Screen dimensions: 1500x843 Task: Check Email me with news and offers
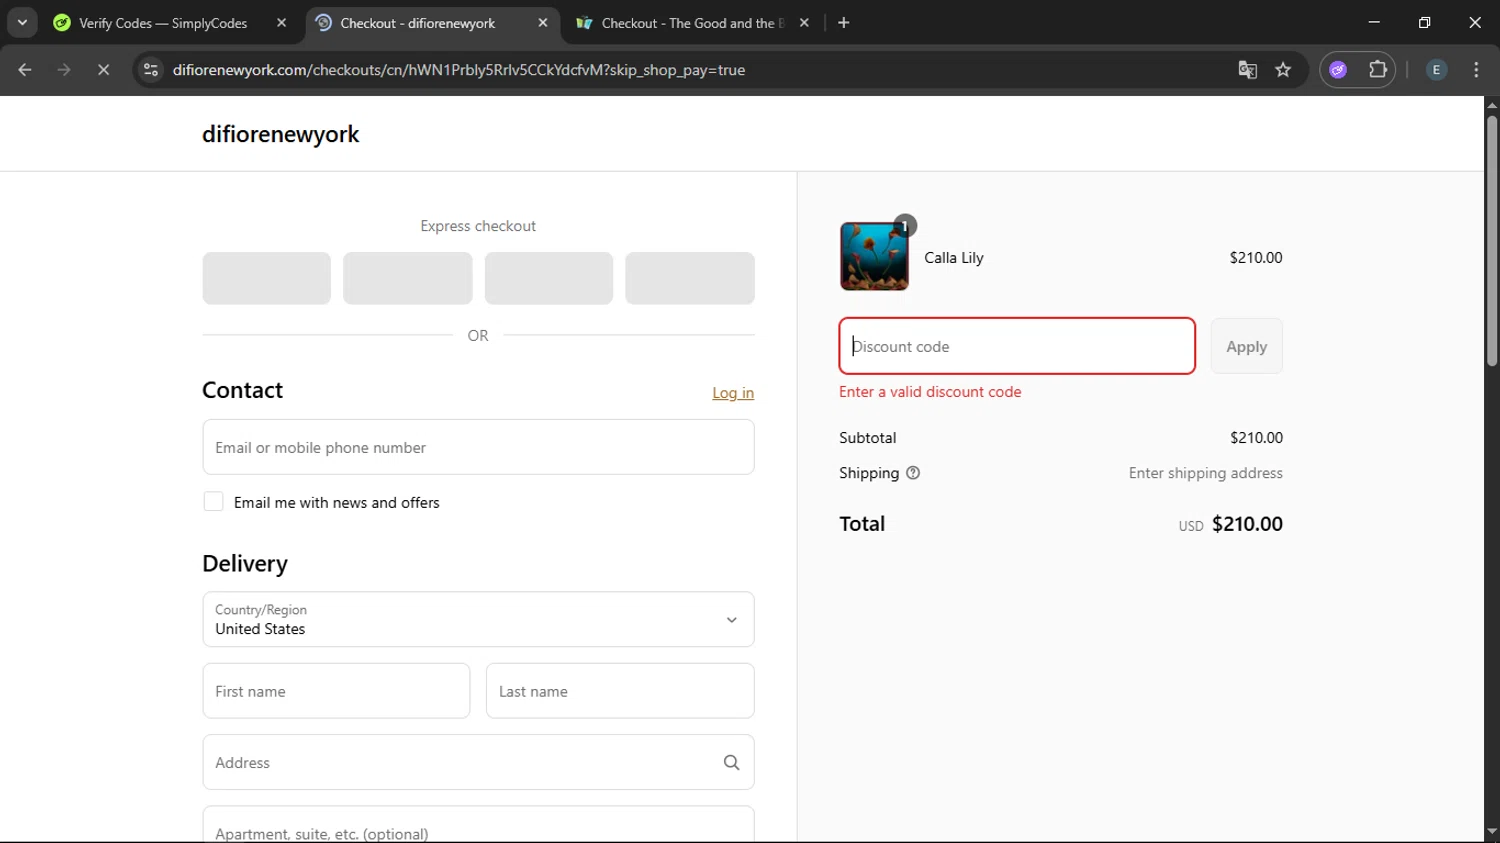(213, 502)
